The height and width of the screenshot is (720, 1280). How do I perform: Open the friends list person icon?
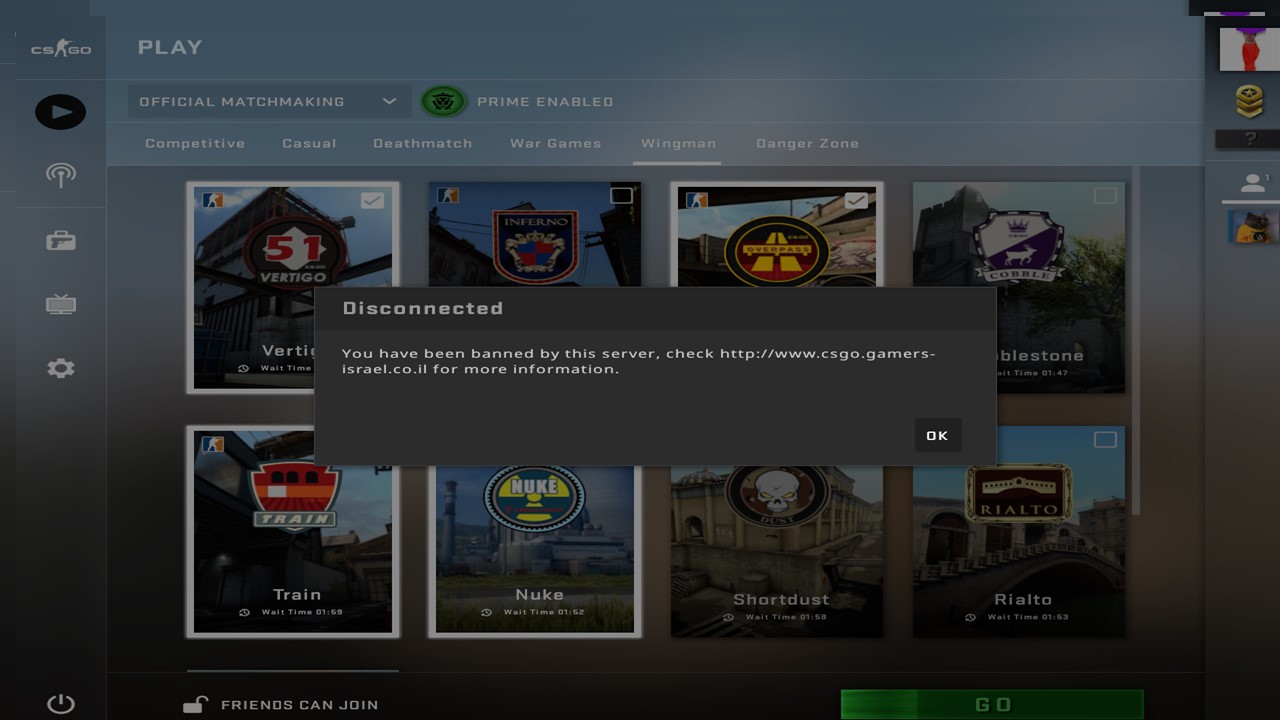pyautogui.click(x=1252, y=183)
